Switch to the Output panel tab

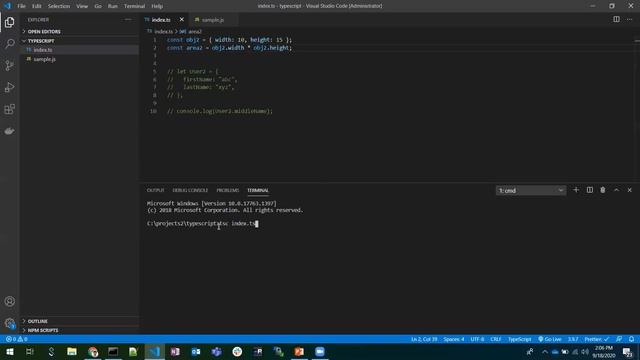tap(155, 191)
